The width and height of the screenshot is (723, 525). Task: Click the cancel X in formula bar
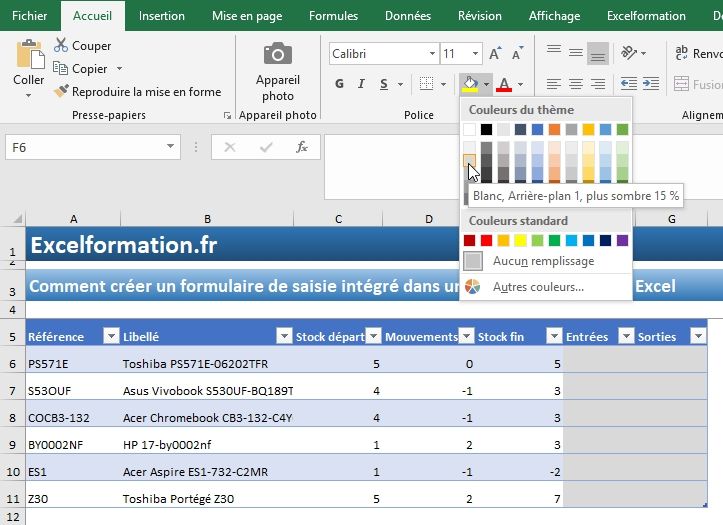(230, 147)
